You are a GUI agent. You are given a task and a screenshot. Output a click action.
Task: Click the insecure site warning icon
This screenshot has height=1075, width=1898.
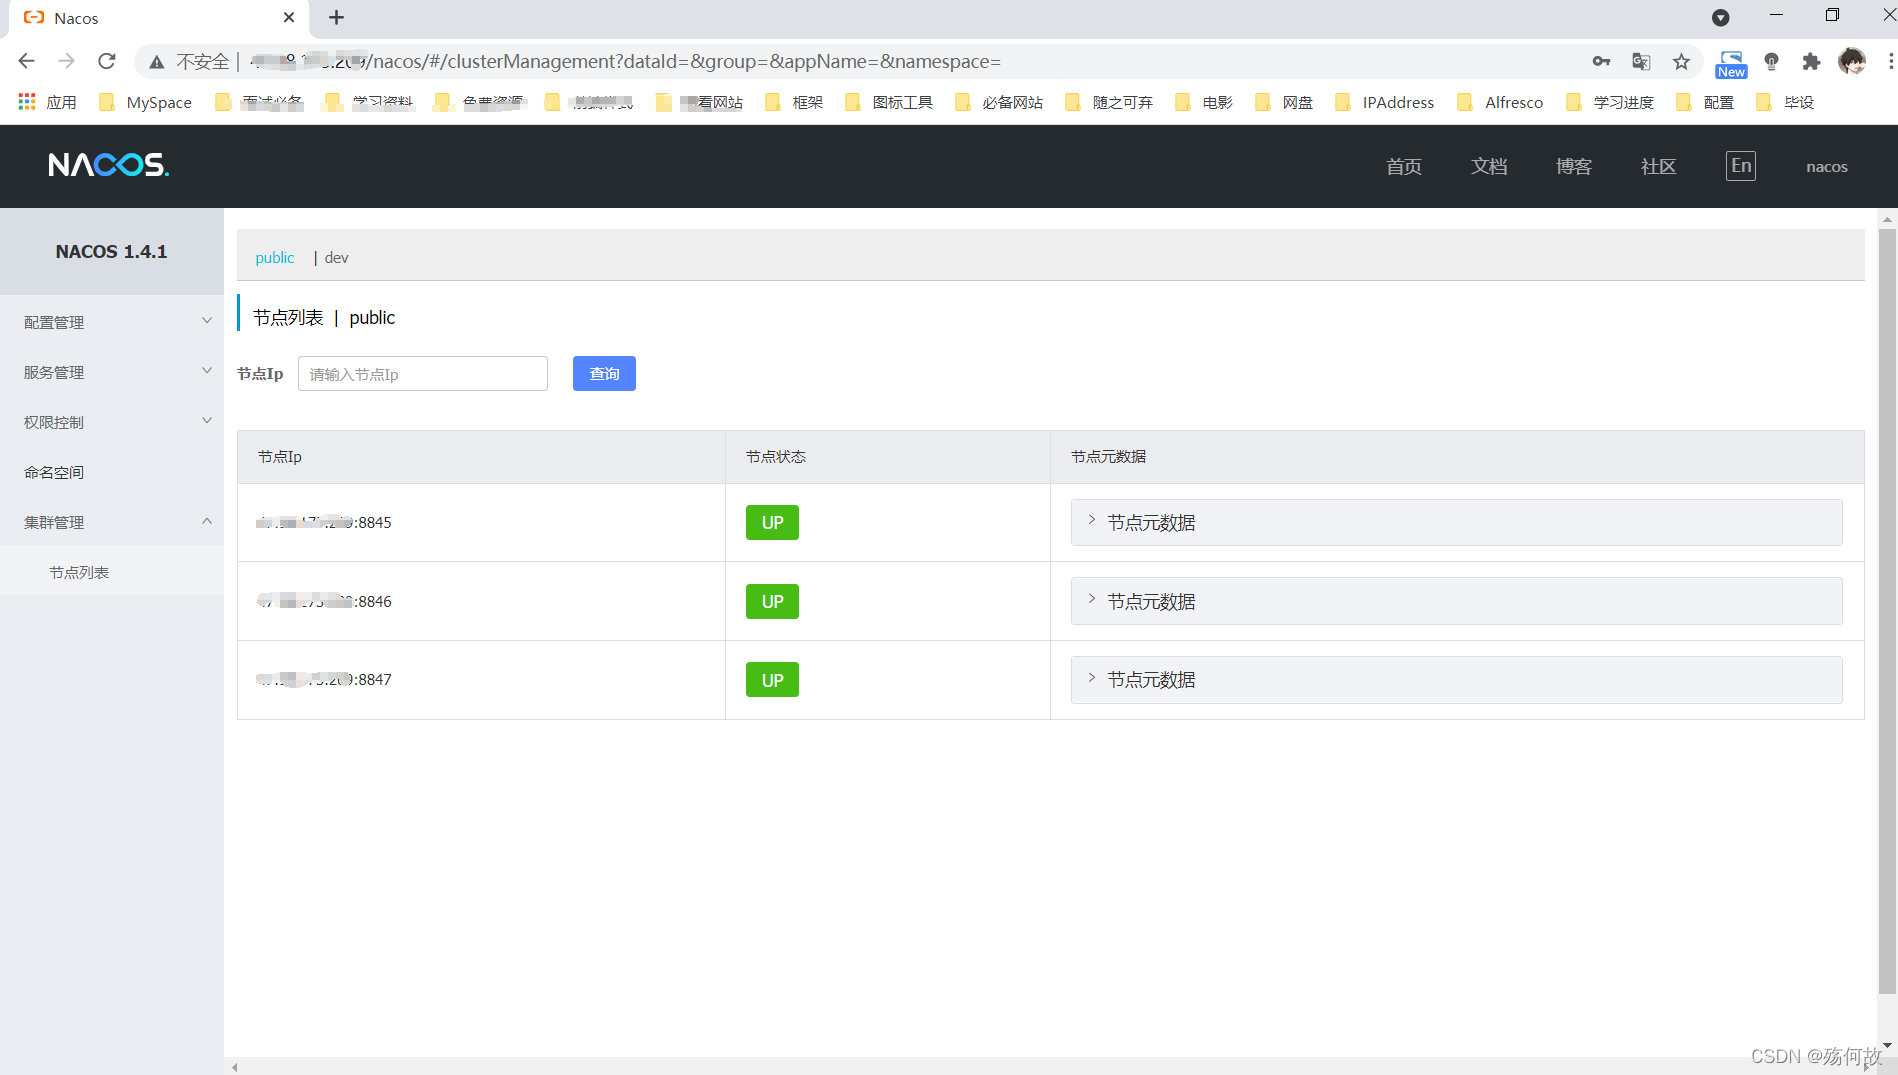157,61
